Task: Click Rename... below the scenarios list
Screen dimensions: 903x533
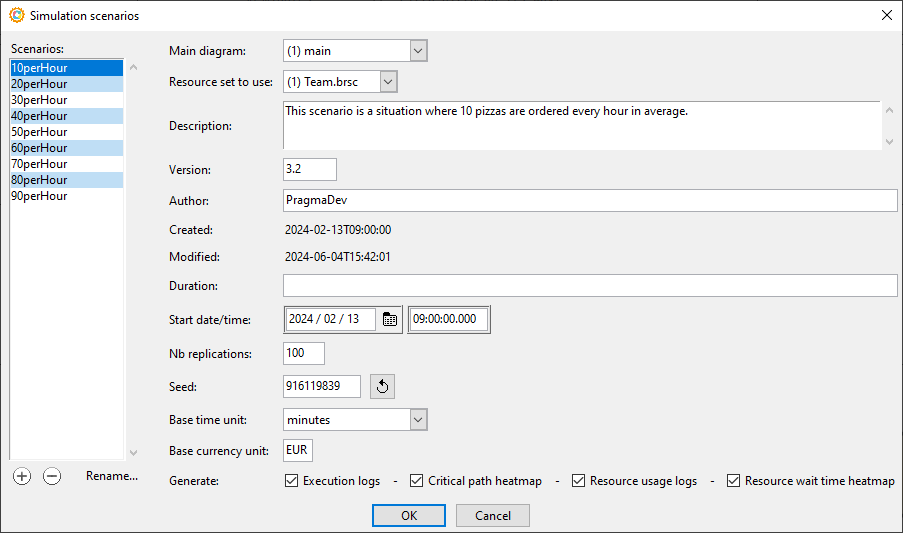Action: click(112, 476)
